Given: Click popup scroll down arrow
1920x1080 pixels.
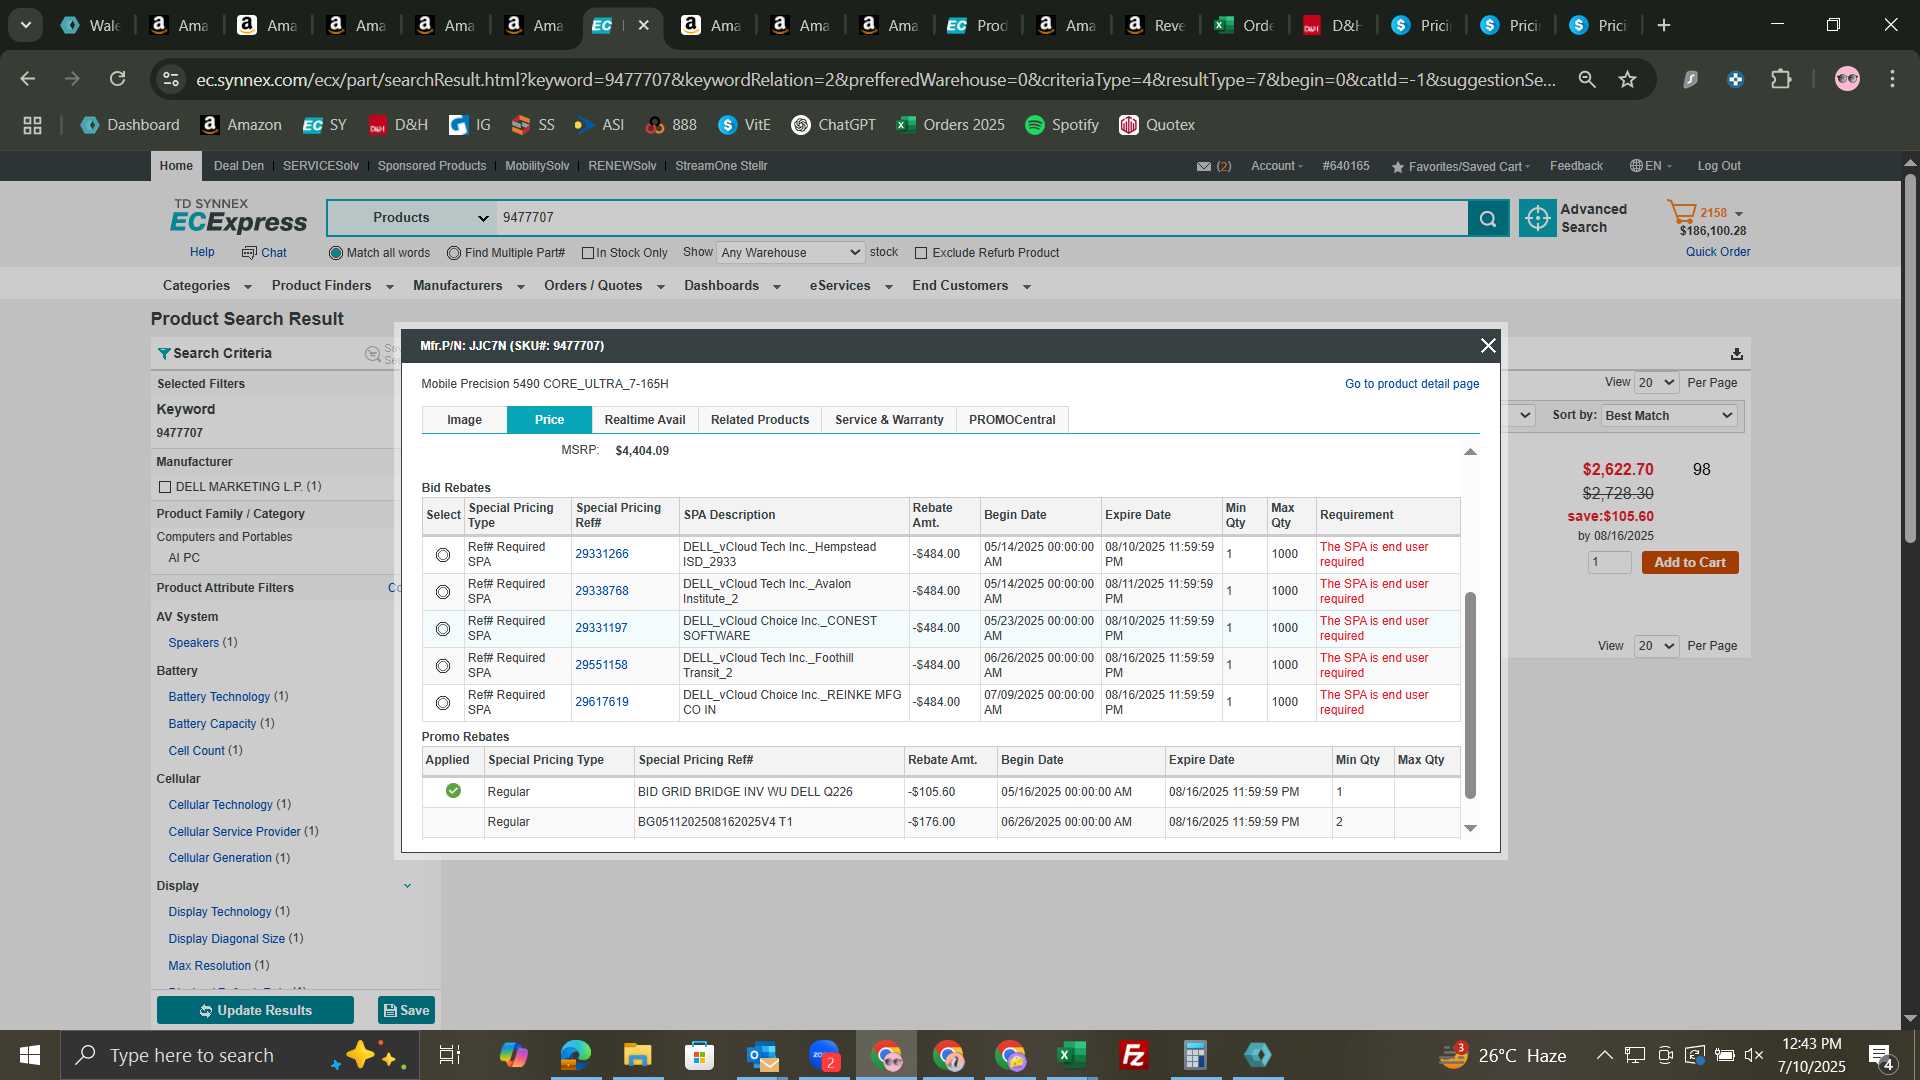Looking at the screenshot, I should tap(1470, 828).
